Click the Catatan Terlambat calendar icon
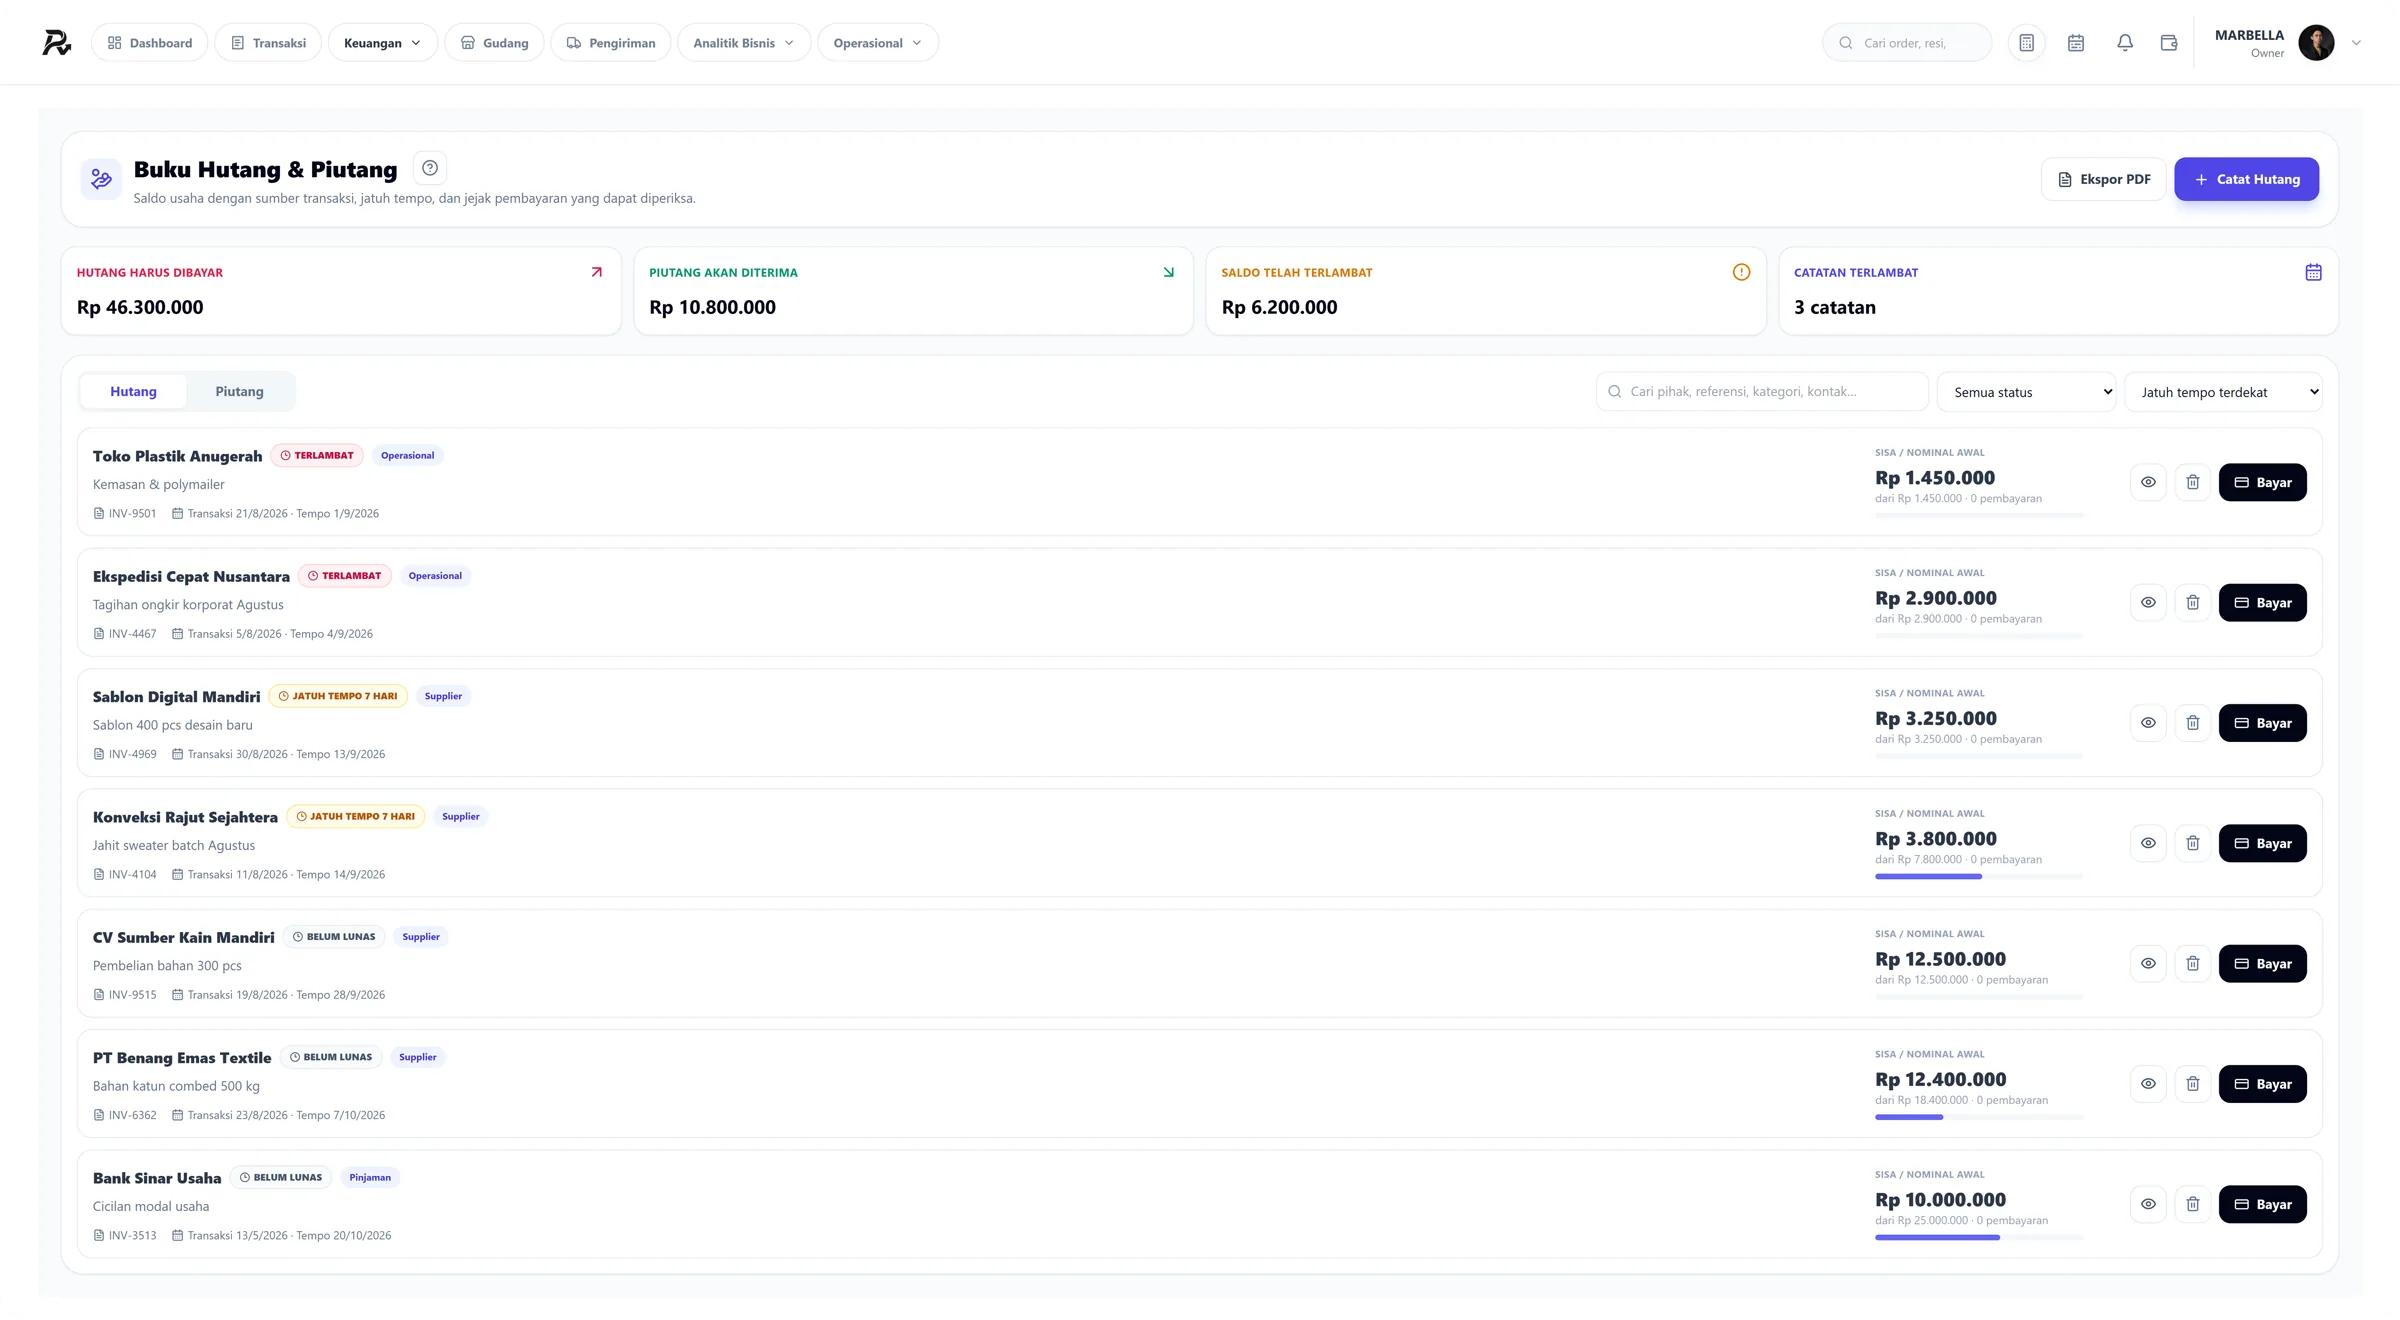 [x=2313, y=272]
